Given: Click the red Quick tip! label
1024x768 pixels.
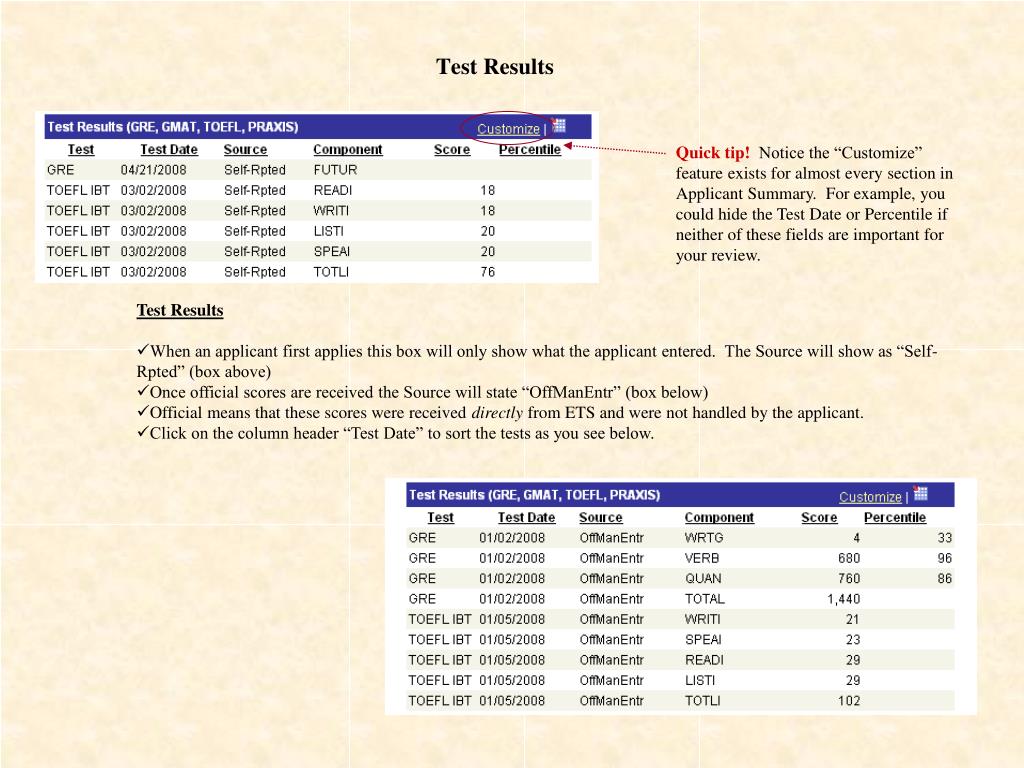Looking at the screenshot, I should [712, 153].
